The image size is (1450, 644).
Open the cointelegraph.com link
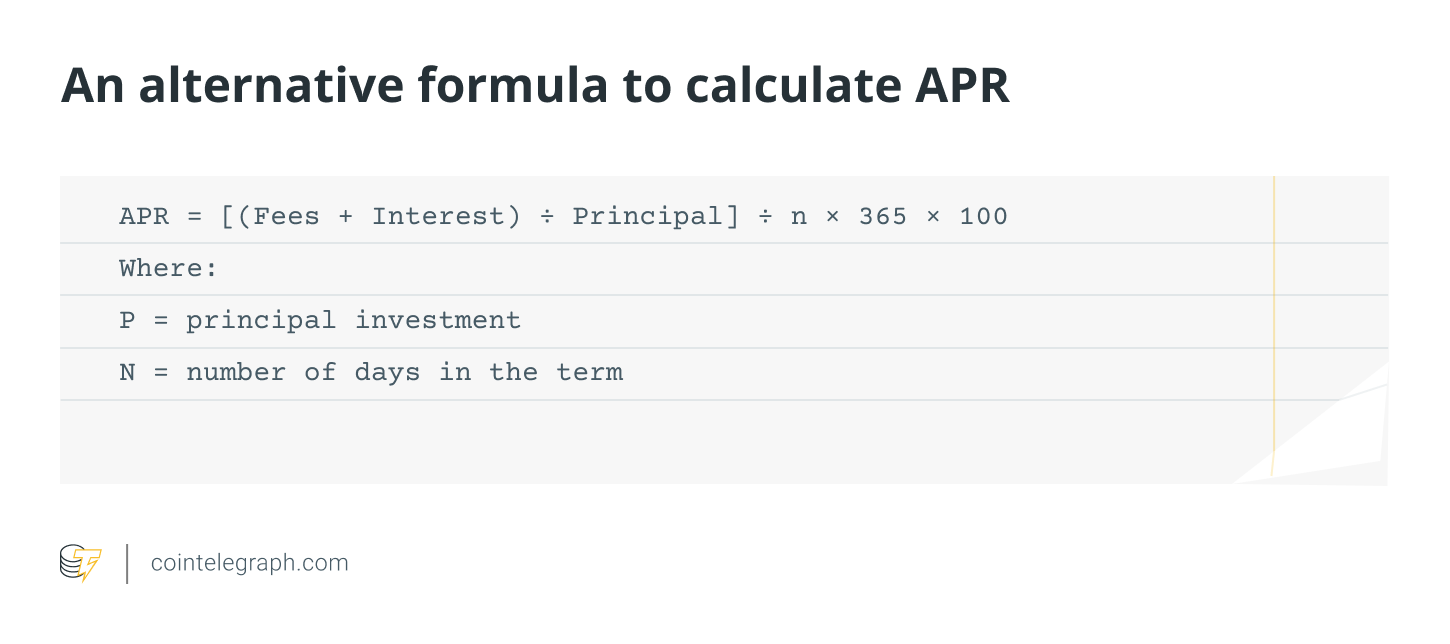click(x=249, y=563)
